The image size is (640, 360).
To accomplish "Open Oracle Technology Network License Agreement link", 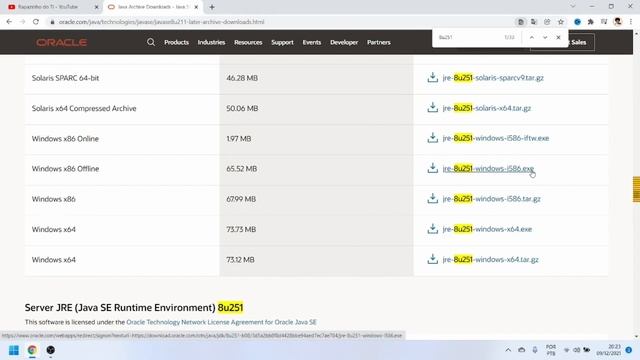I will coord(221,322).
